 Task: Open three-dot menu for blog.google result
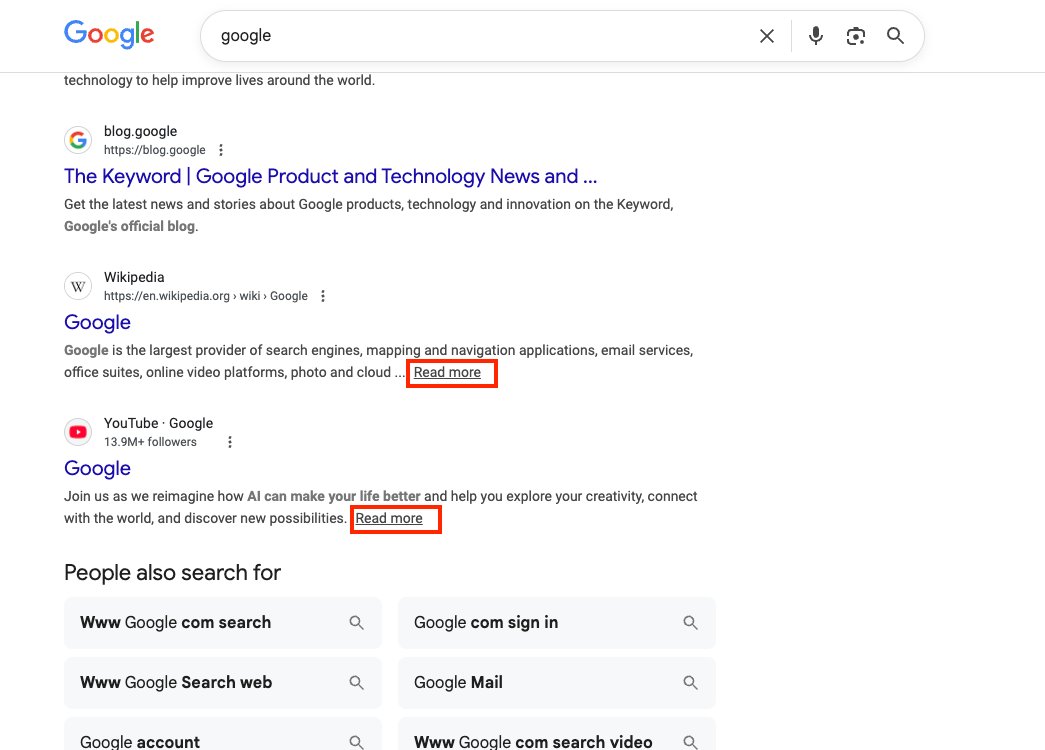pos(221,150)
